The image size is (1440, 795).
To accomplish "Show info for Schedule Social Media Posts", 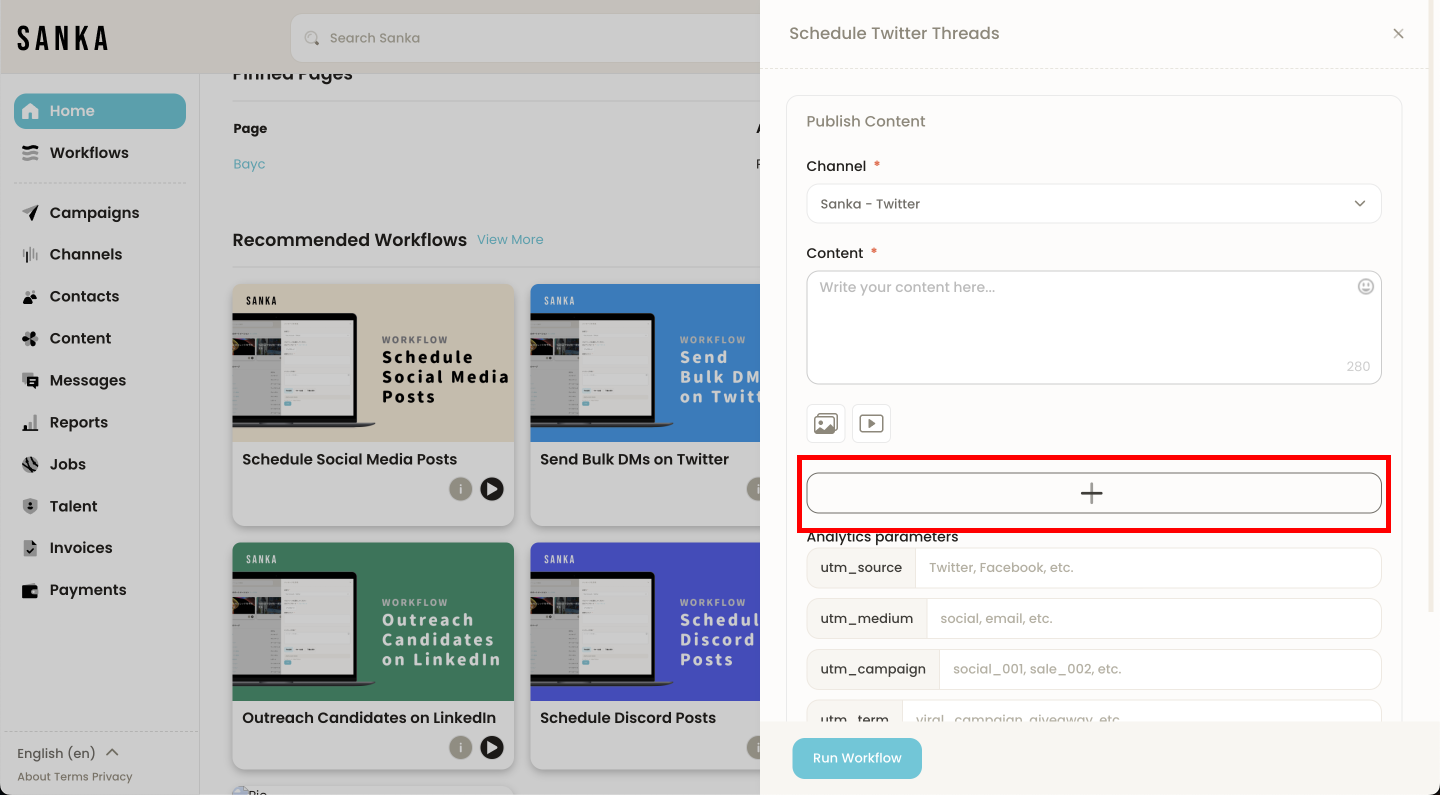I will [460, 489].
